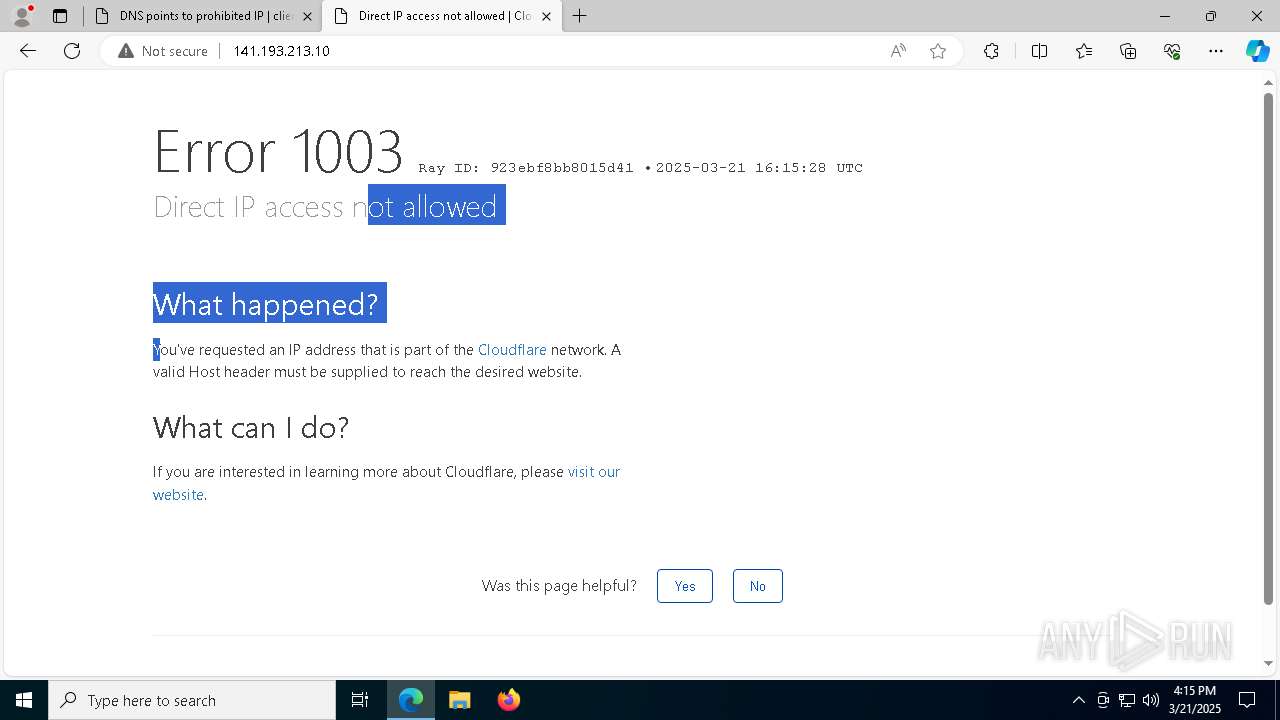Viewport: 1280px width, 720px height.
Task: Switch to the Direct IP access not allowed tab
Action: coord(441,16)
